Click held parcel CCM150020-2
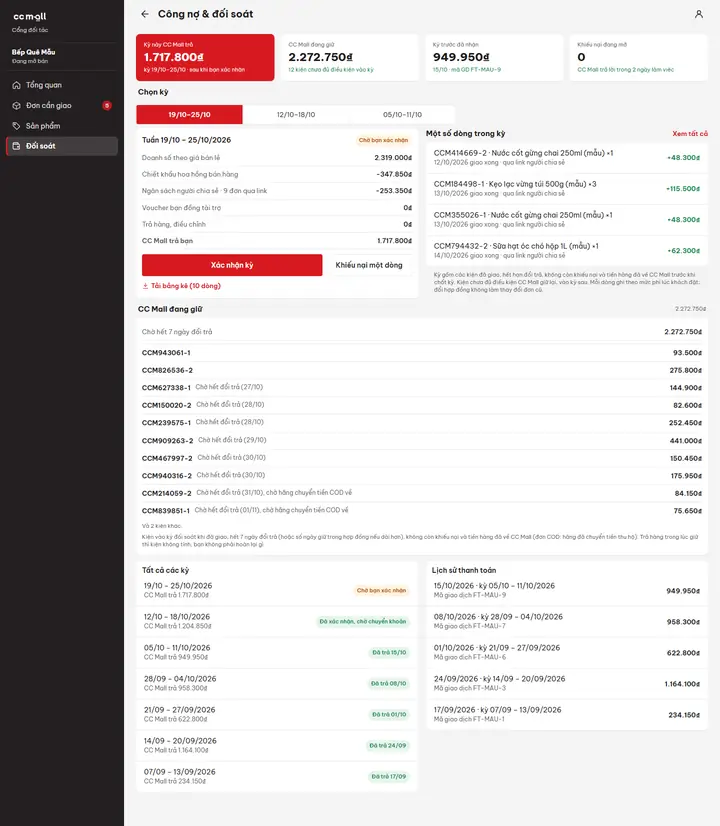This screenshot has width=720, height=826. tap(422, 405)
